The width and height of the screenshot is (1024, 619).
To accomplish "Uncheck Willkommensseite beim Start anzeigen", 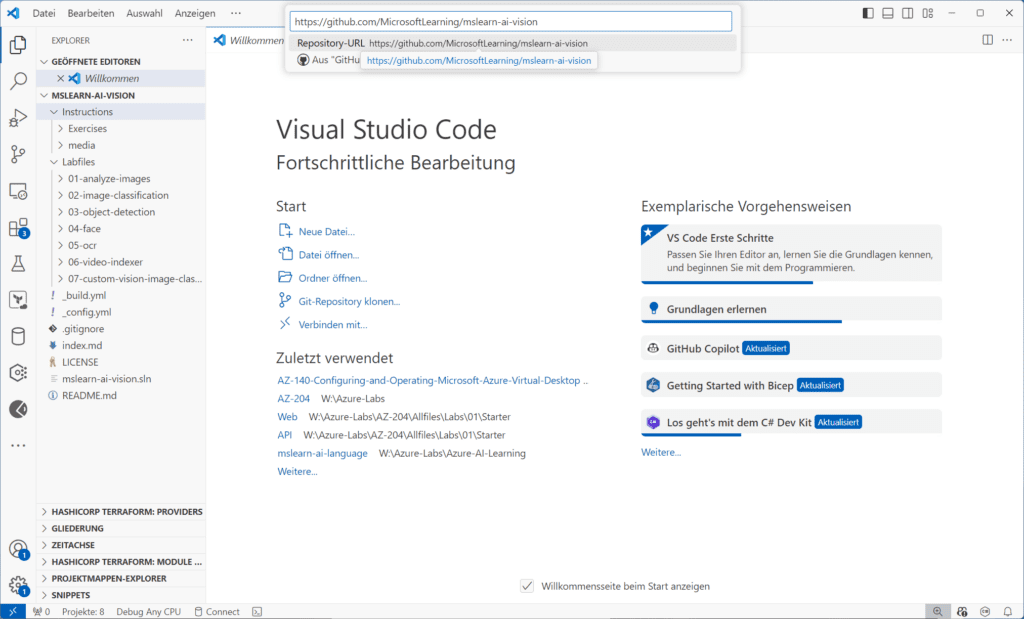I will [527, 586].
